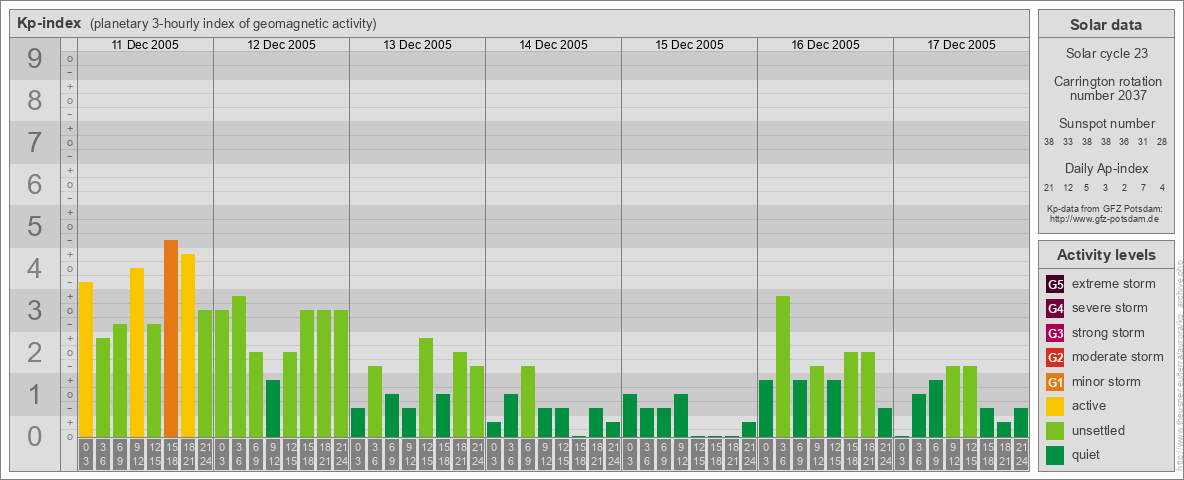Select the G3 strong storm badge
The width and height of the screenshot is (1184, 480).
coord(1055,333)
